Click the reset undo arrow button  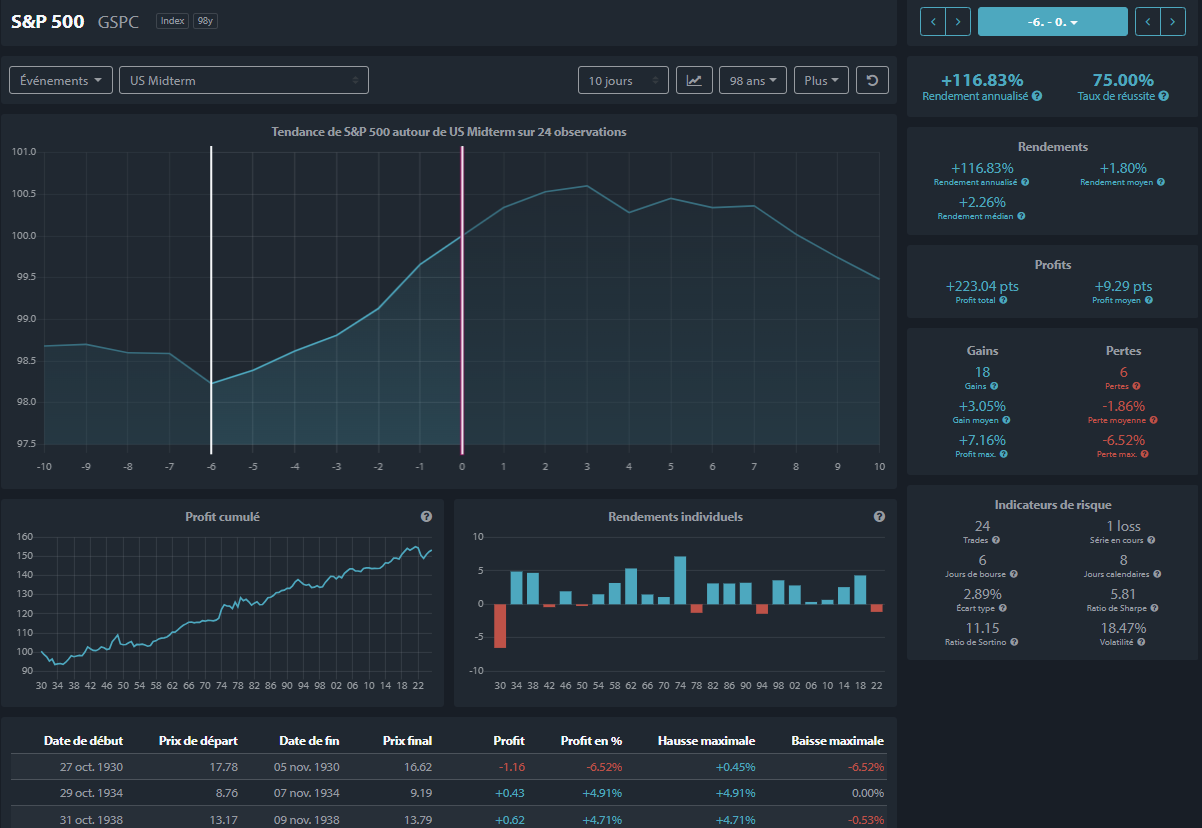(x=872, y=80)
